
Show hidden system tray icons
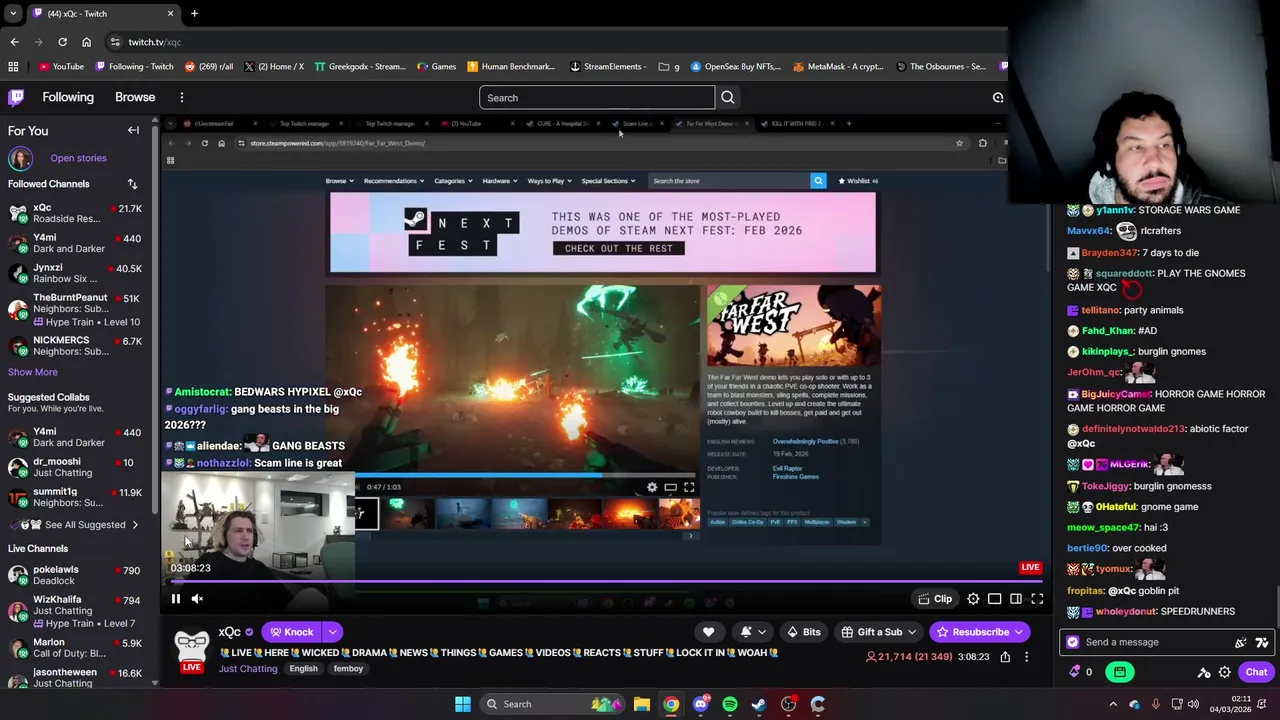pos(1113,704)
